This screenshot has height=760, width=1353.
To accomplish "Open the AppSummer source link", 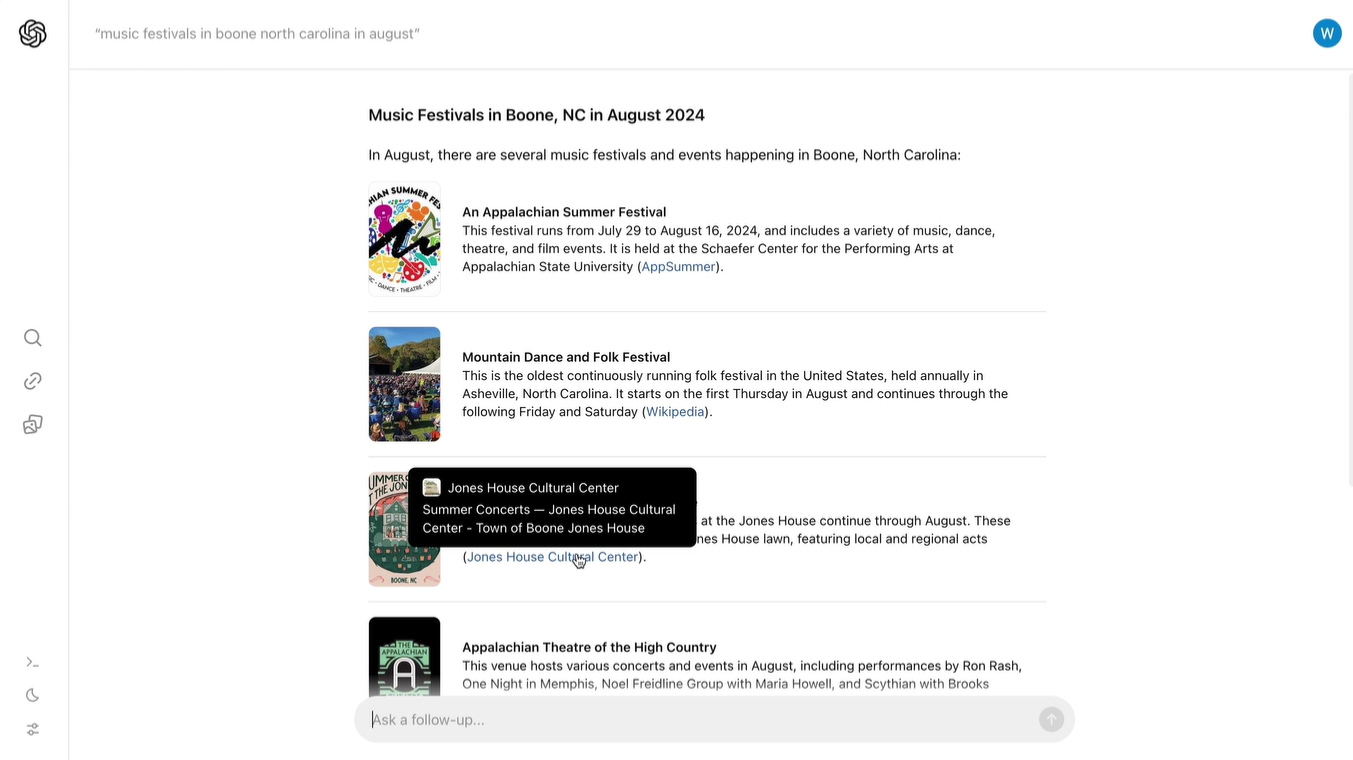I will click(x=678, y=267).
